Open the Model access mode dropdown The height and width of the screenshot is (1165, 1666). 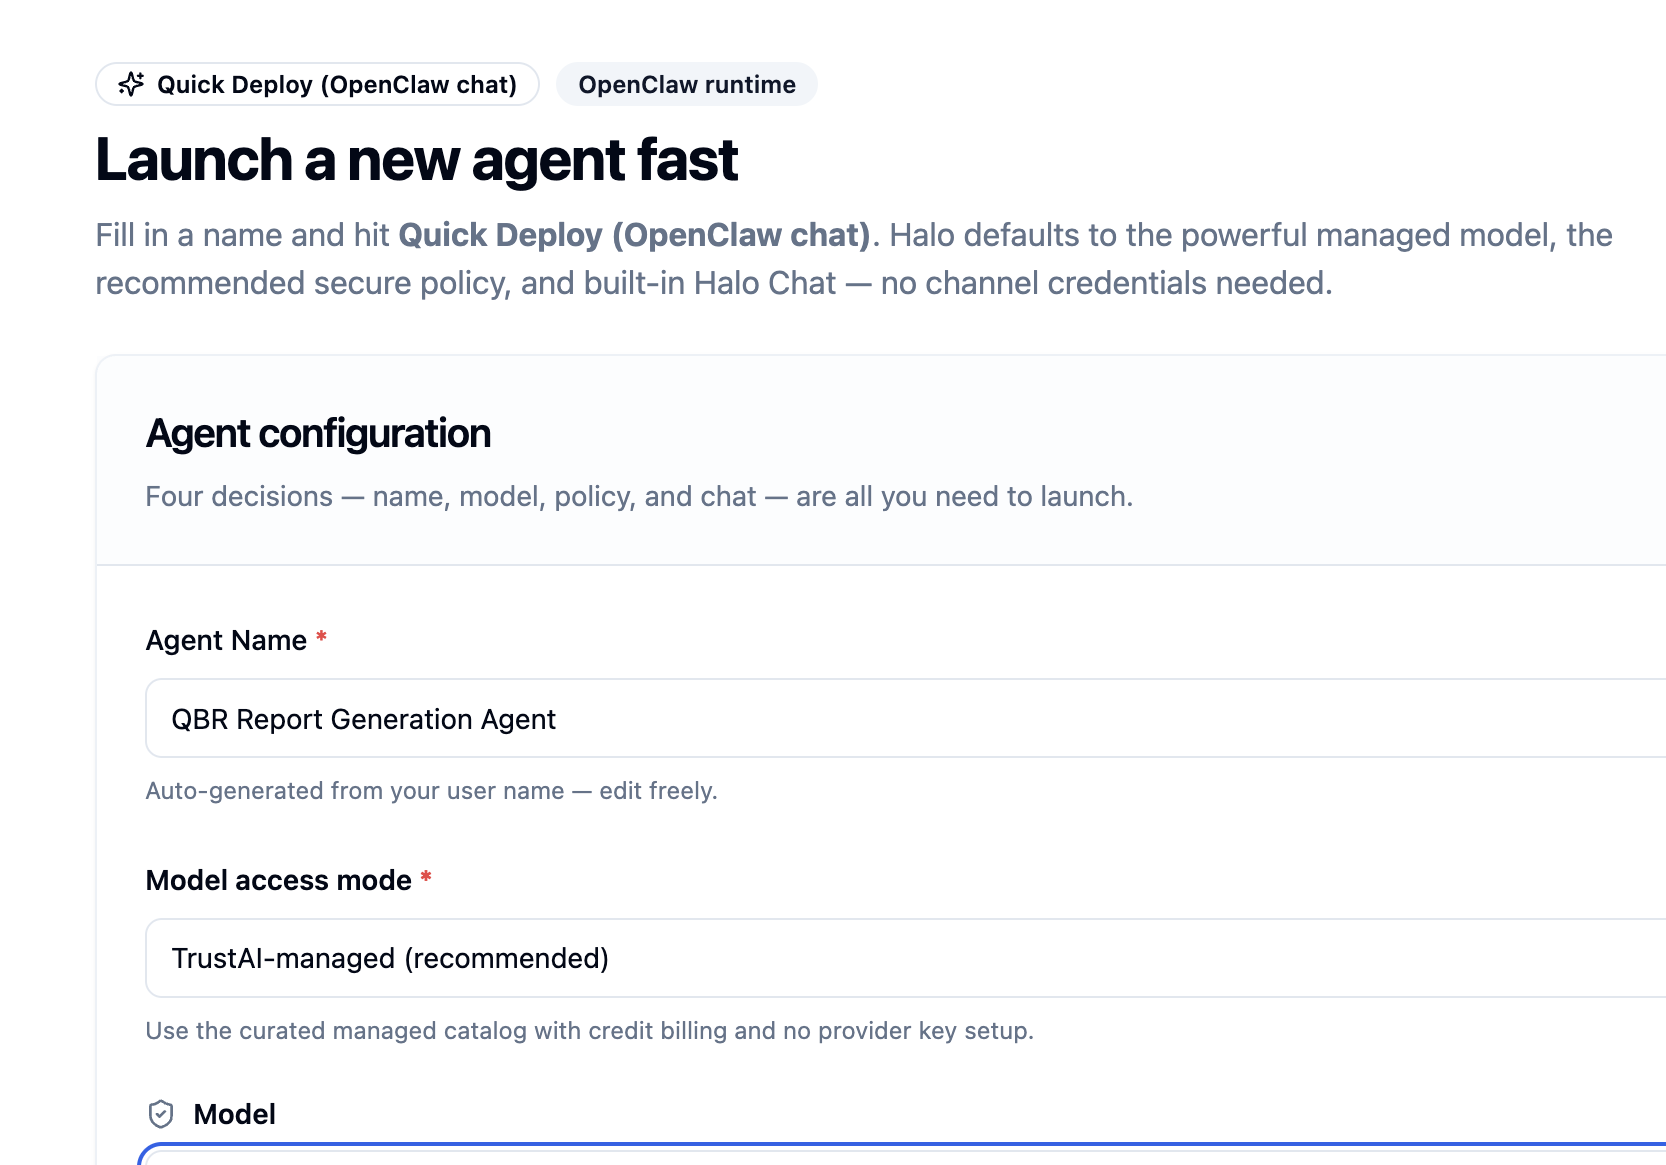[x=905, y=958]
